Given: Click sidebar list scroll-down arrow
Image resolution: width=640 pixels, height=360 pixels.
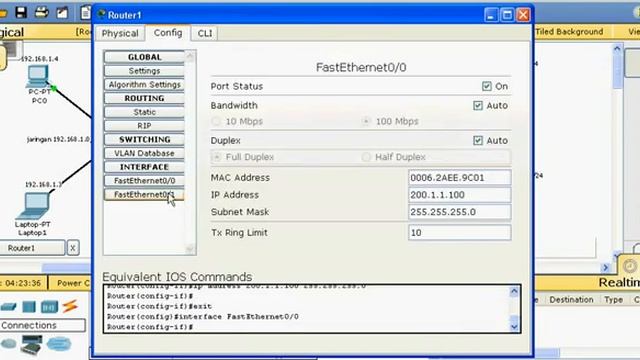Looking at the screenshot, I should tap(190, 249).
